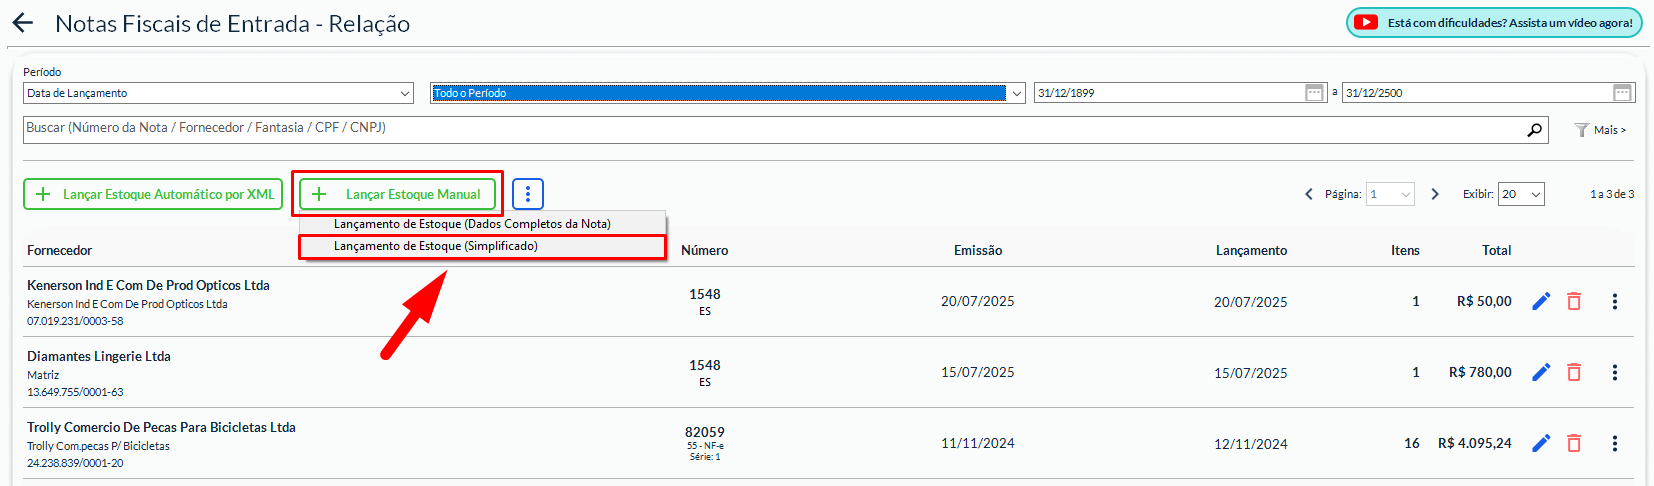The width and height of the screenshot is (1654, 486).
Task: Select Lançamento de Estoque (Simplificado) option
Action: point(436,246)
